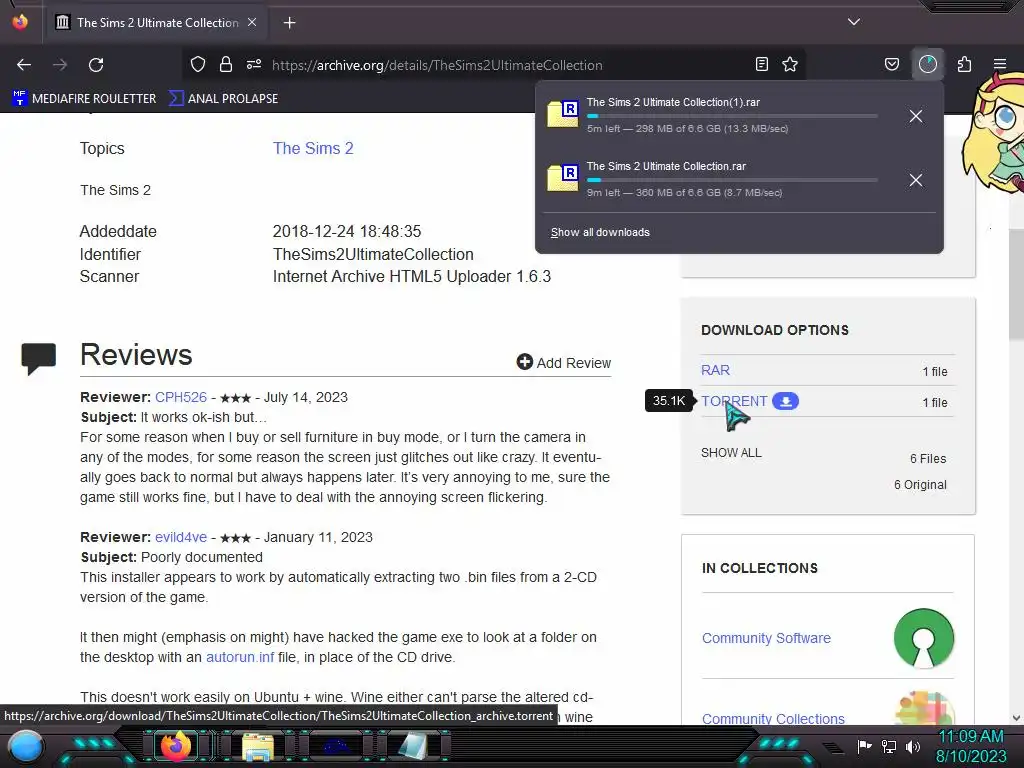Click Addeddate value 2018-12-24 18:48:35
The image size is (1024, 768).
(x=347, y=231)
